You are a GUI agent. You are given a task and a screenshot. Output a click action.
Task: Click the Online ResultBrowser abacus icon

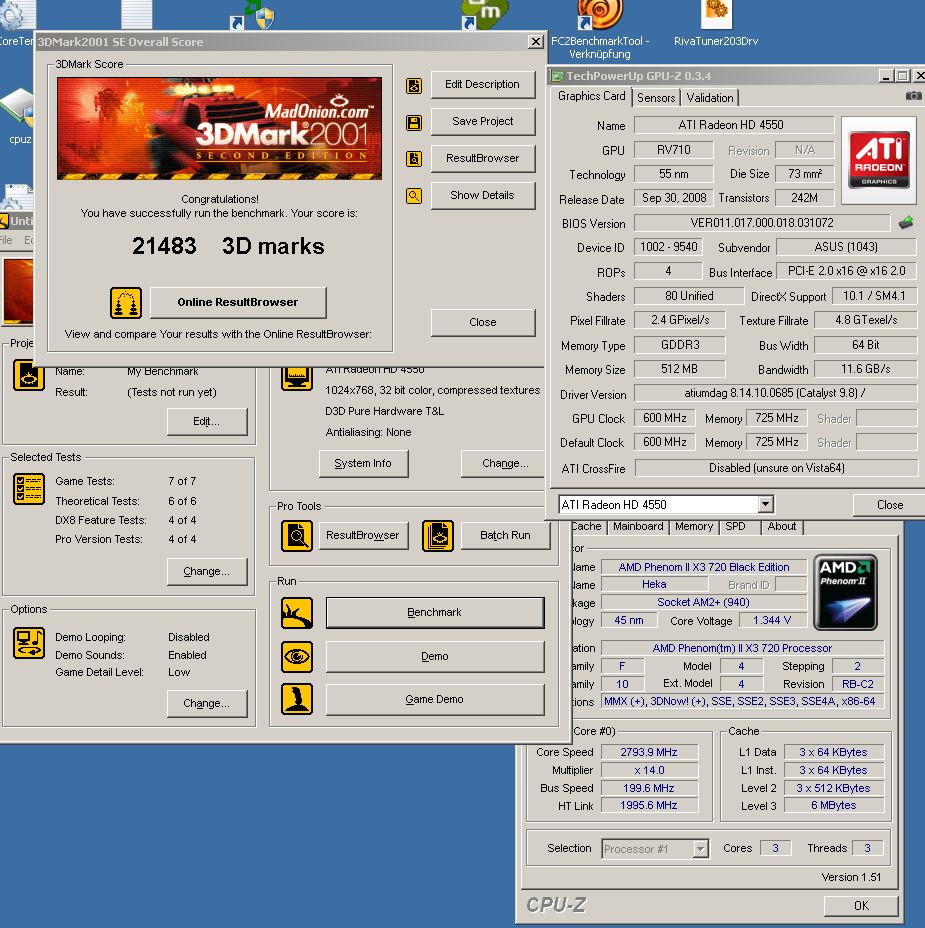point(125,302)
